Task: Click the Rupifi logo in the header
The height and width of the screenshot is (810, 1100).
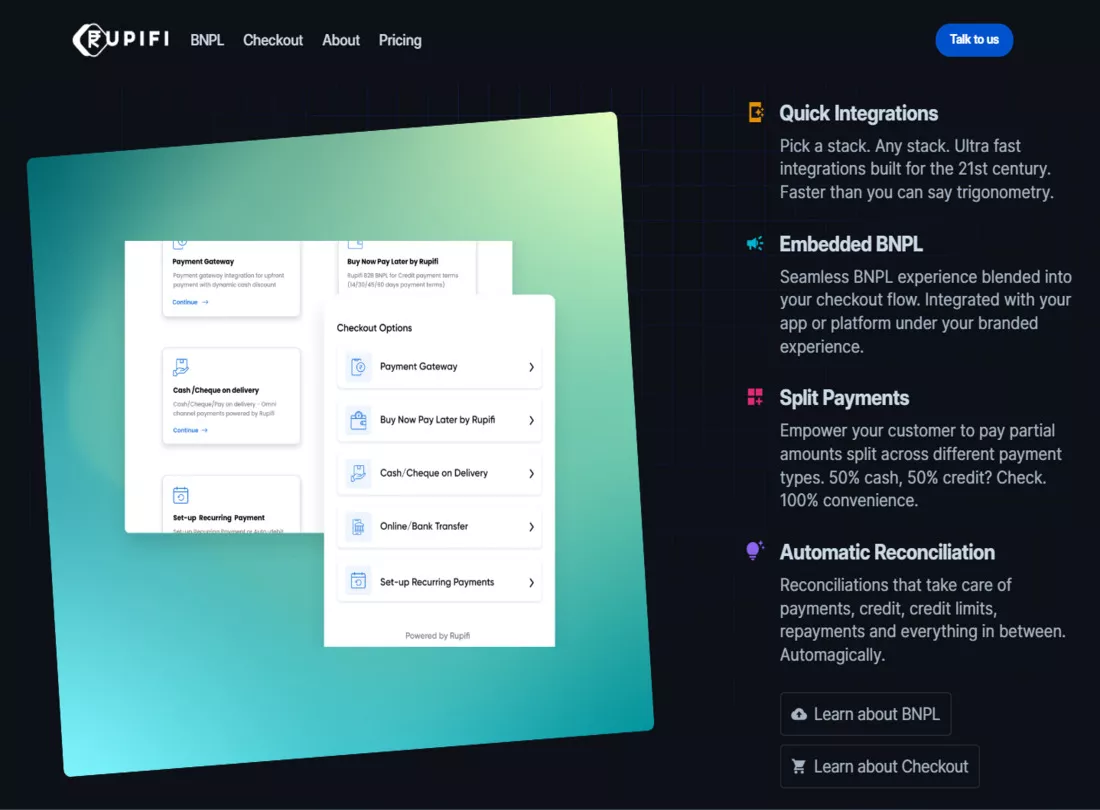Action: [121, 39]
